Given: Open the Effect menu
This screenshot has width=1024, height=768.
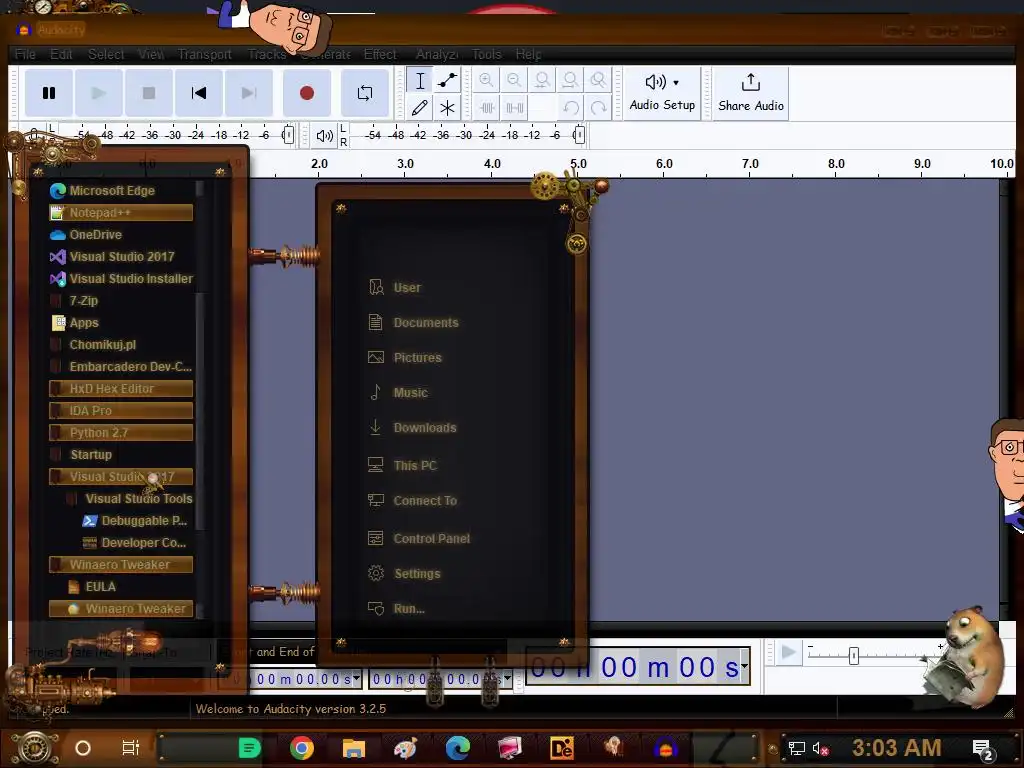Looking at the screenshot, I should (x=380, y=54).
